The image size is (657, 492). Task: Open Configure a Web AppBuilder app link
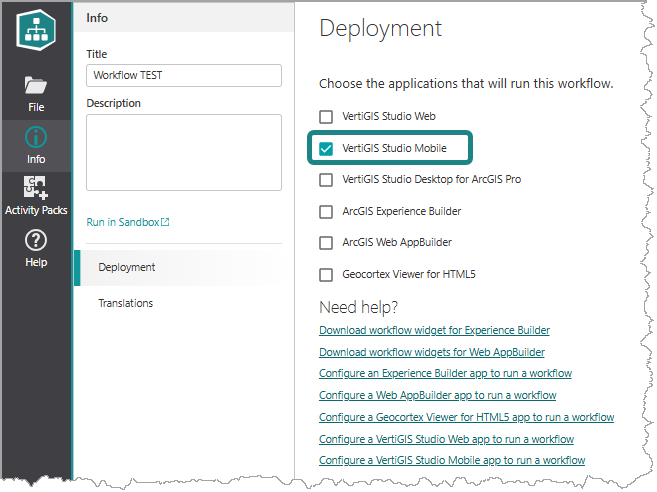pos(437,395)
